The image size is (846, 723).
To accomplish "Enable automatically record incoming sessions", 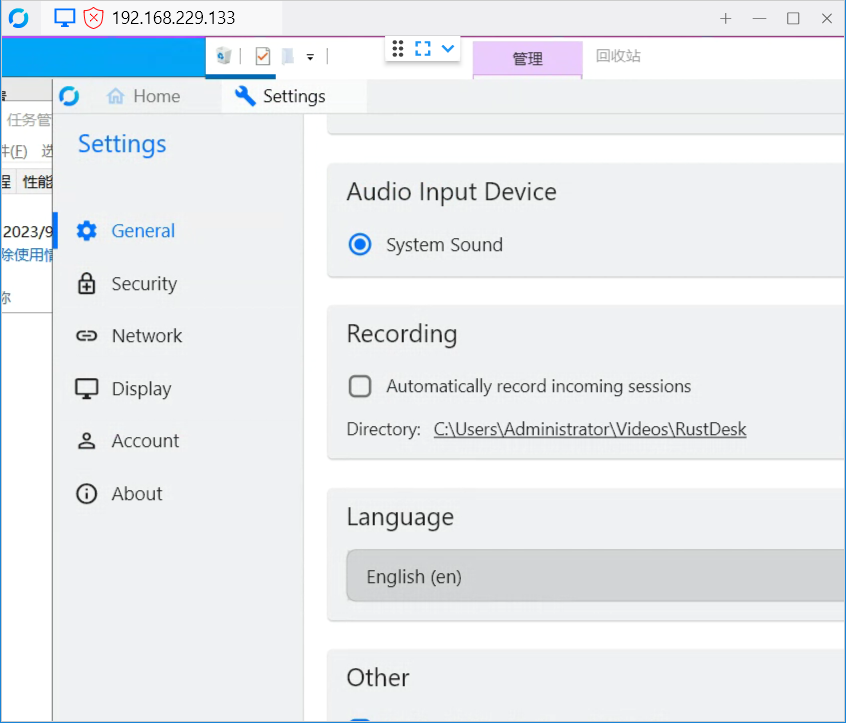I will (360, 386).
